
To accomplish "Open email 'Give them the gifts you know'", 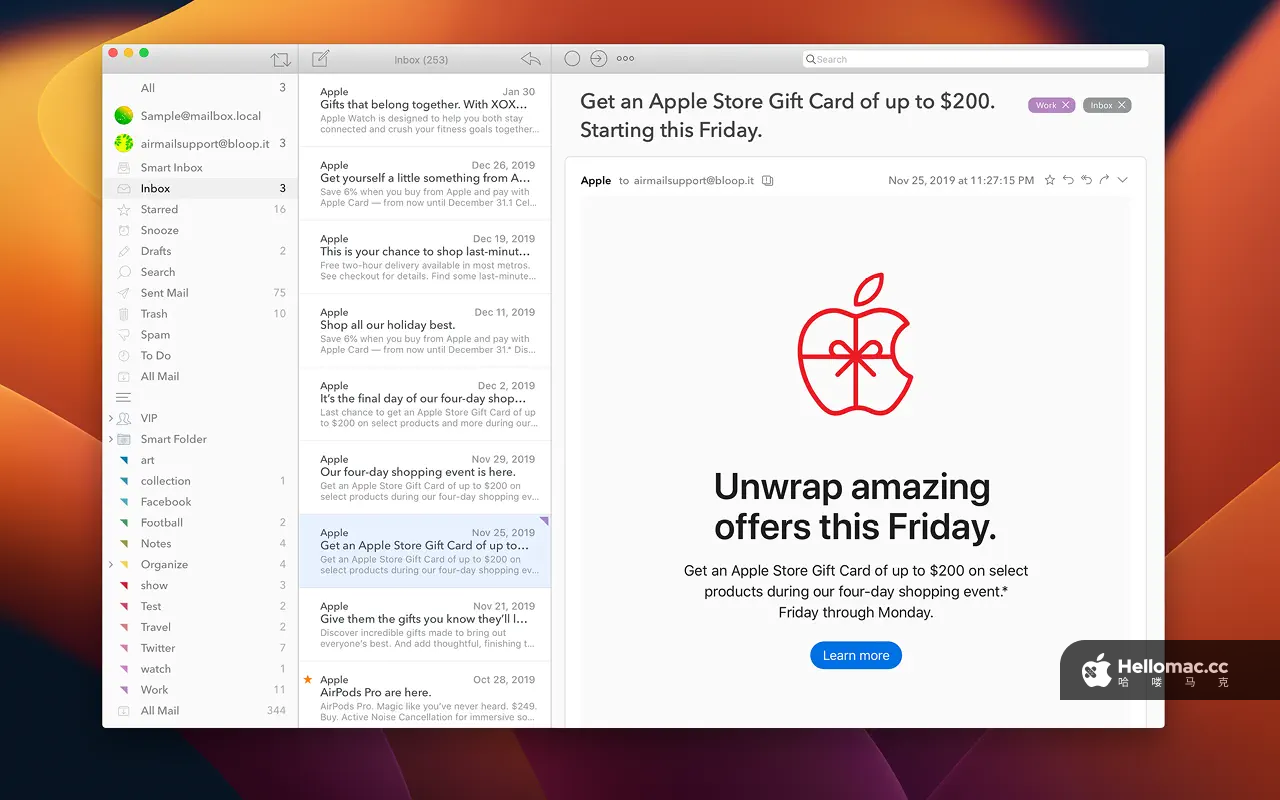I will pyautogui.click(x=425, y=625).
